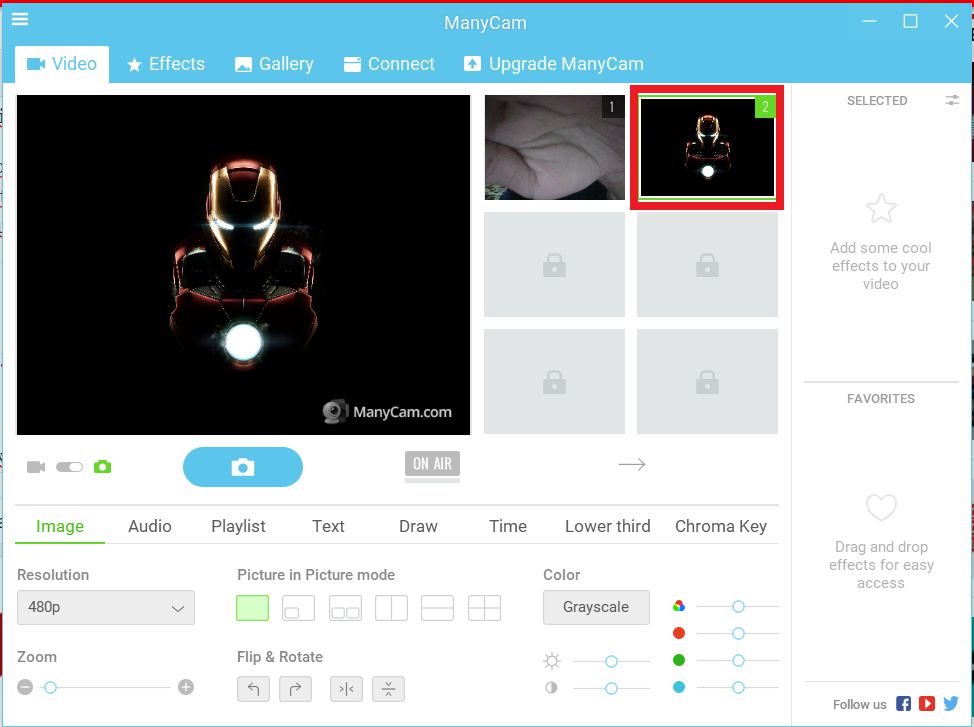Viewport: 974px width, 727px height.
Task: Select four-quadrant grid picture mode
Action: [485, 608]
